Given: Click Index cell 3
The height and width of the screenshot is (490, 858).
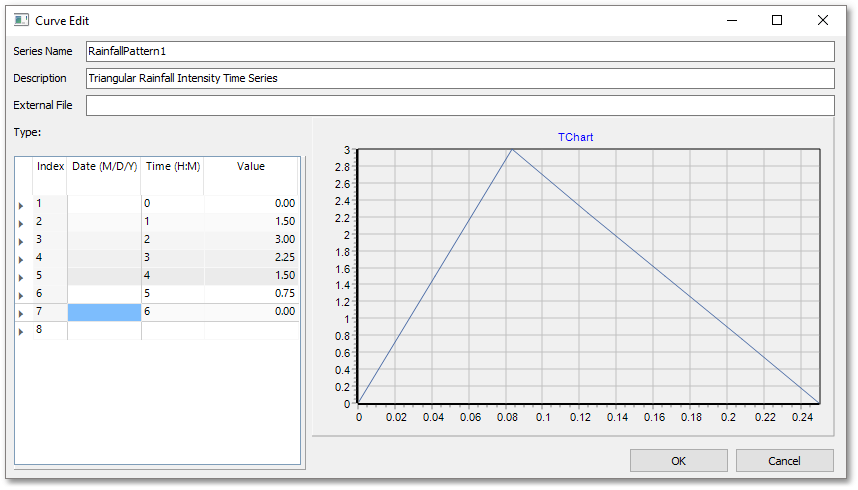Looking at the screenshot, I should [x=50, y=239].
